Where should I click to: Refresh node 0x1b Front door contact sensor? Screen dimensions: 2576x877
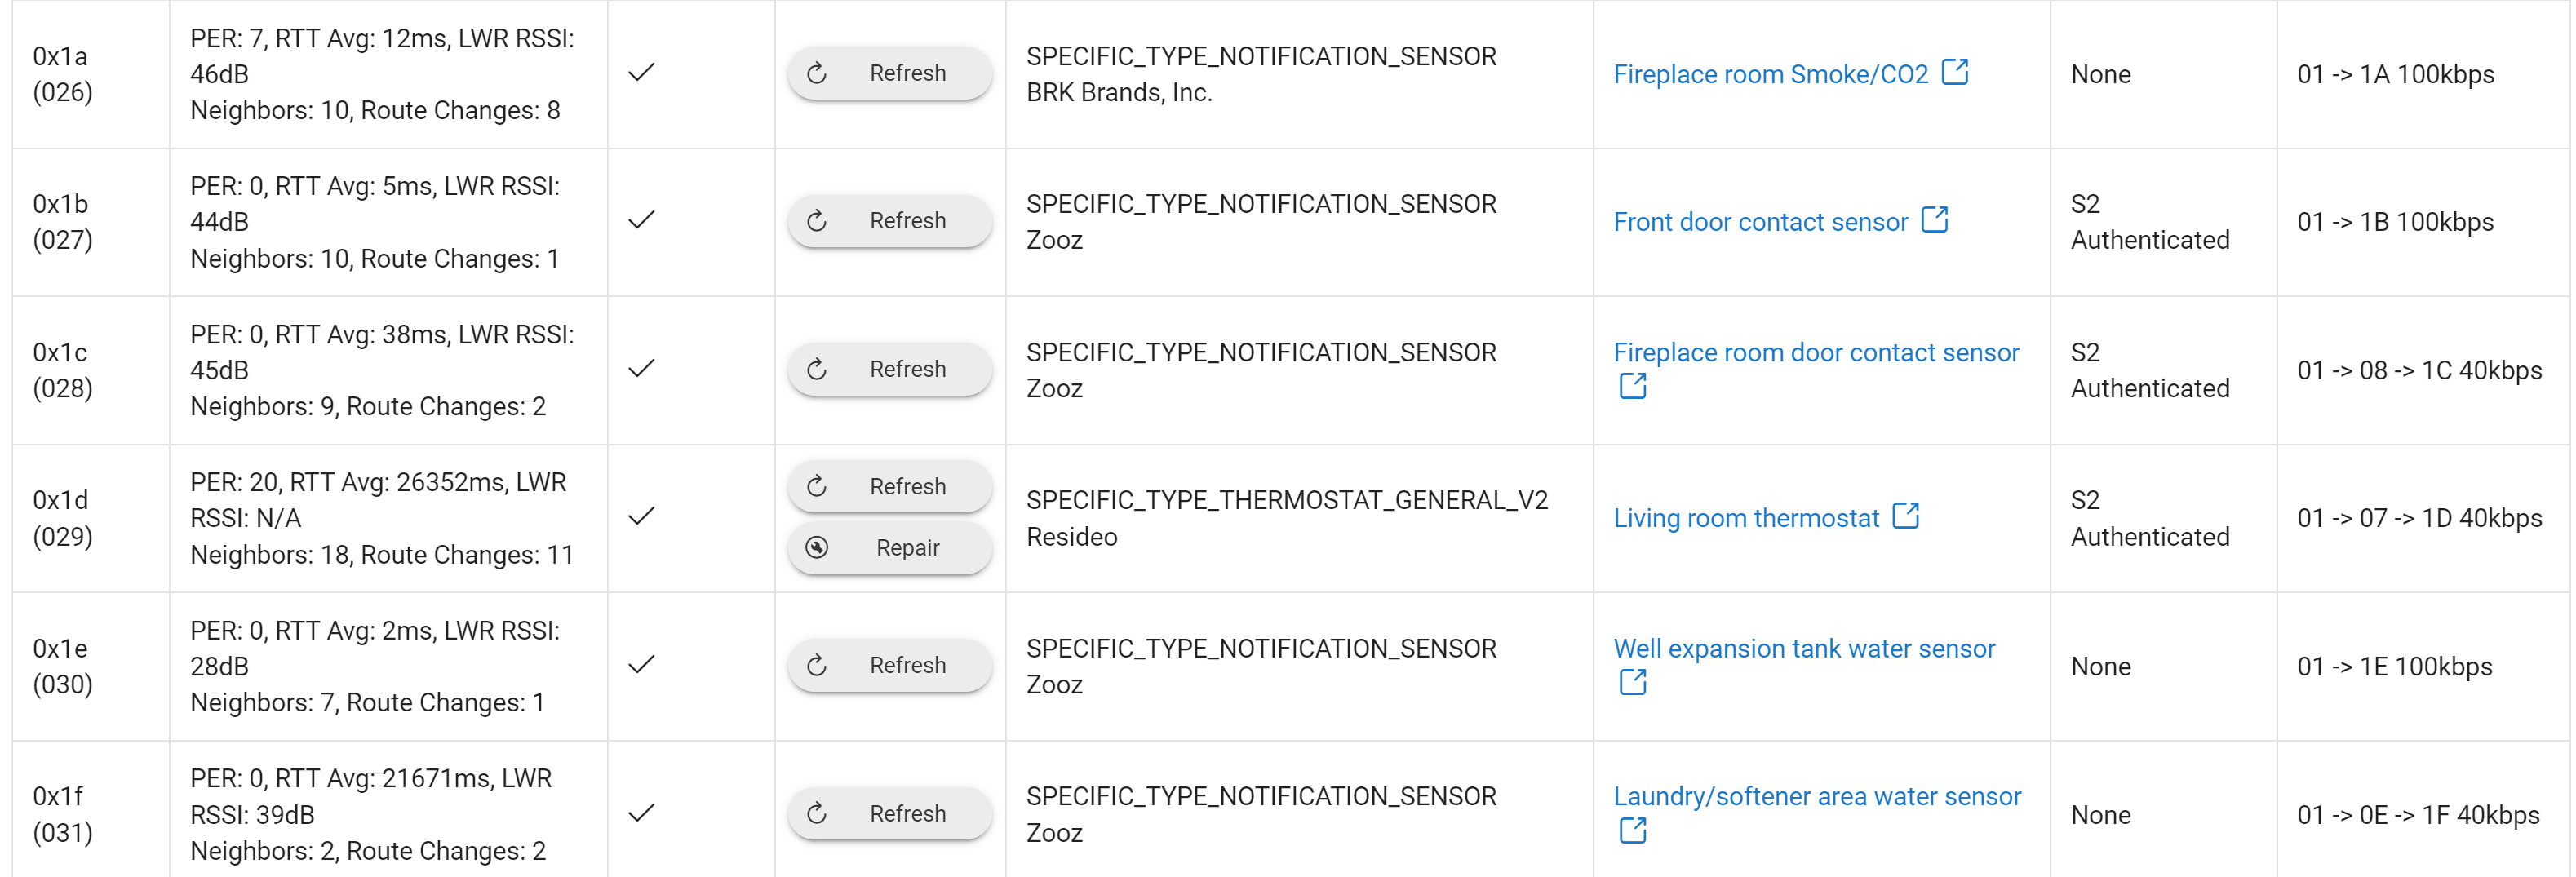coord(889,221)
